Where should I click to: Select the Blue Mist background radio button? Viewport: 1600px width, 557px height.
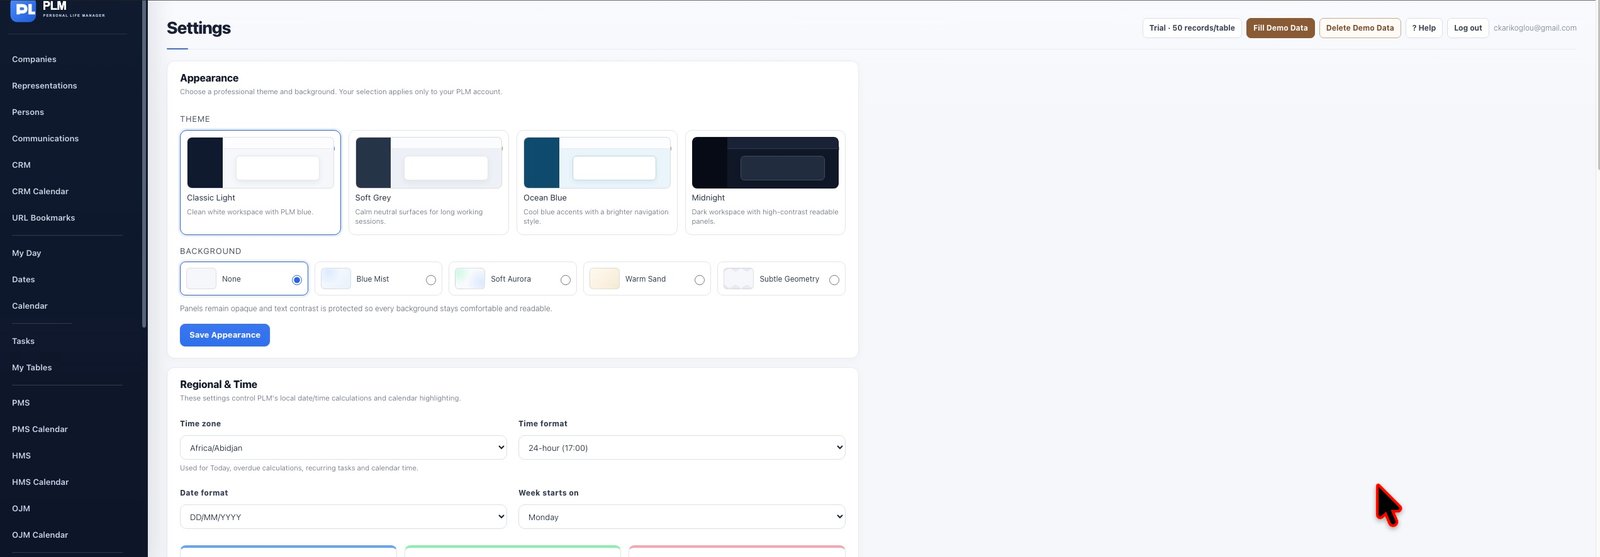[431, 280]
